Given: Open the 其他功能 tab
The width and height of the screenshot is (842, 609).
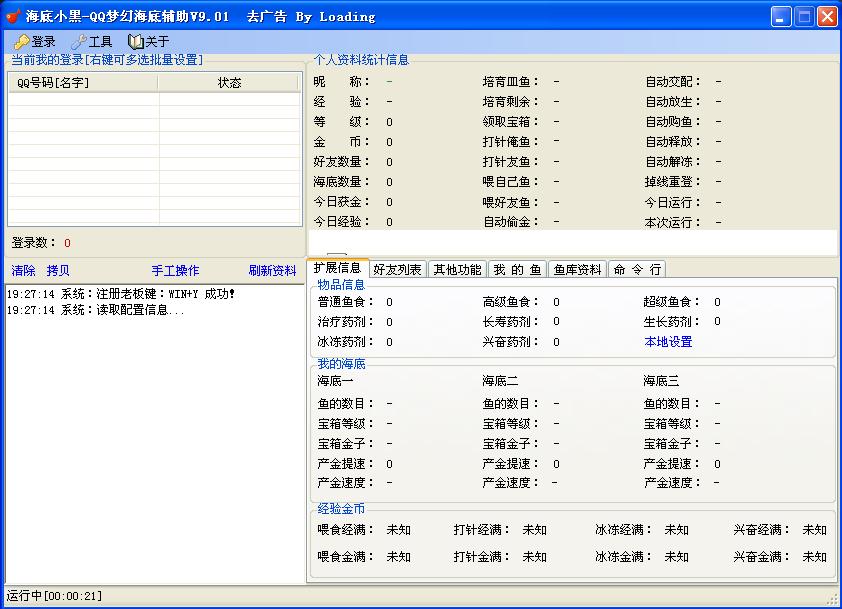Looking at the screenshot, I should click(x=457, y=269).
